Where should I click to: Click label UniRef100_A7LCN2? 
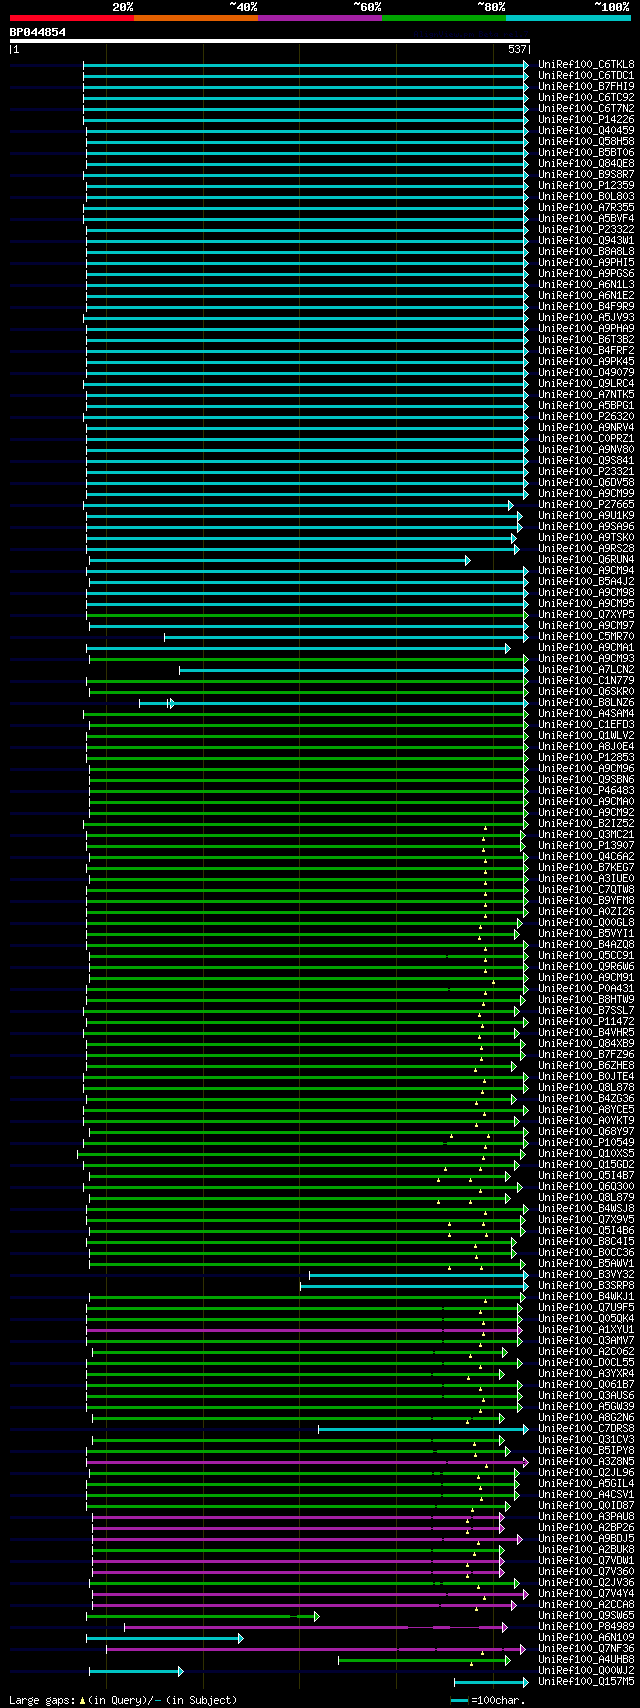586,669
